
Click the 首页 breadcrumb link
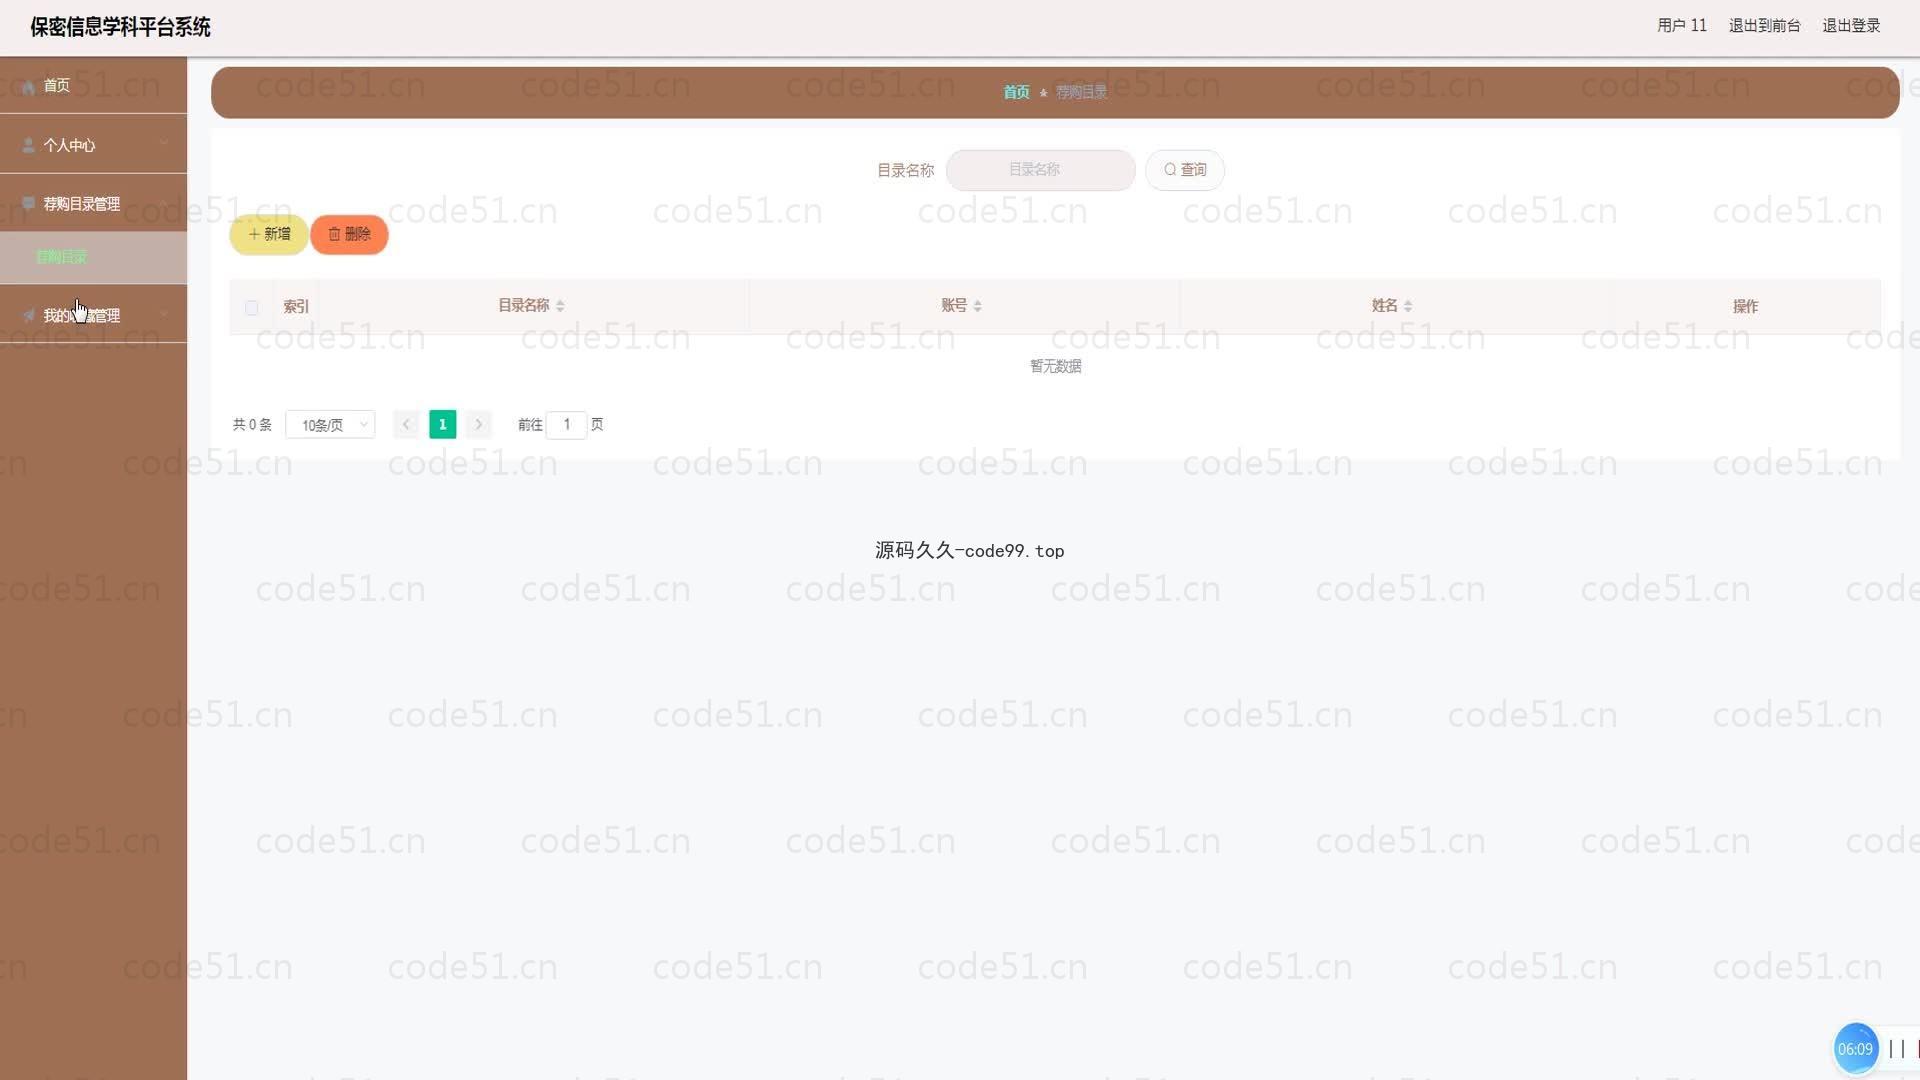pos(1016,92)
